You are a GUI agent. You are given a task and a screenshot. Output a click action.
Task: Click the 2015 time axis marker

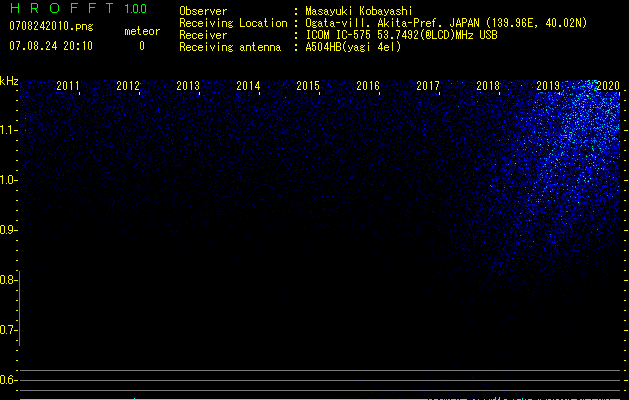(x=308, y=86)
